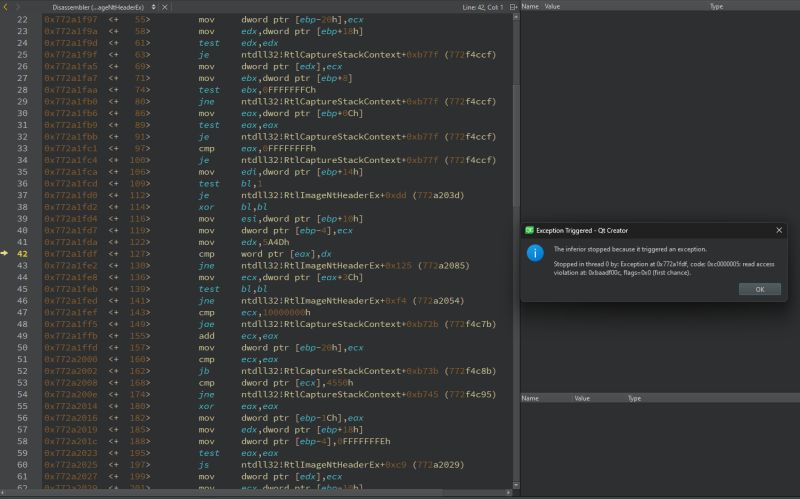Click jump target RtlImageNtHeaderEx+0x125 (772a2085)

point(355,265)
